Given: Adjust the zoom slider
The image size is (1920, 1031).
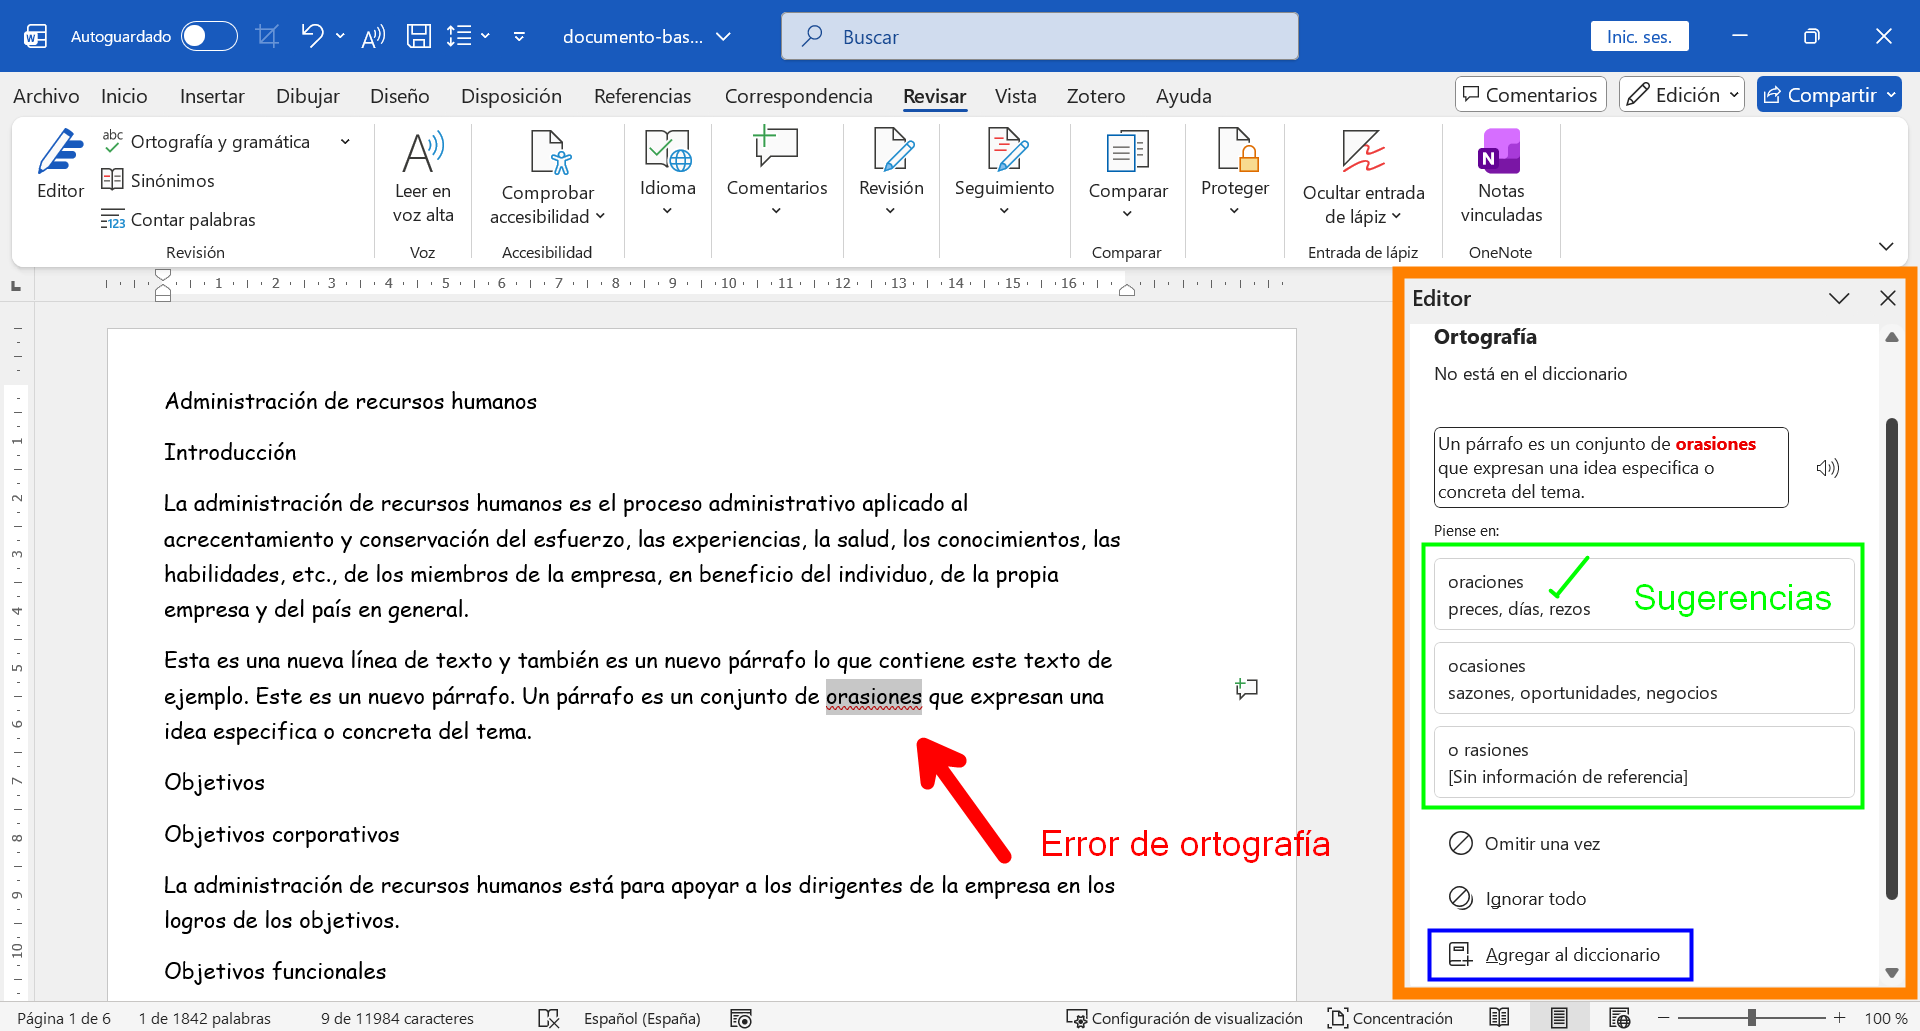Looking at the screenshot, I should pos(1753,1018).
